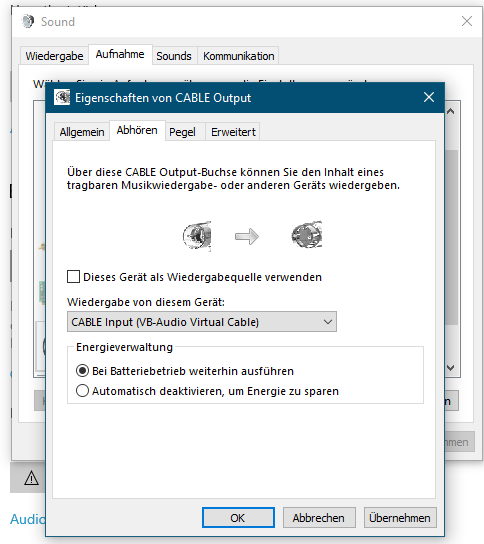
Task: Open Kommunikation tab in Sound window
Action: click(x=239, y=56)
